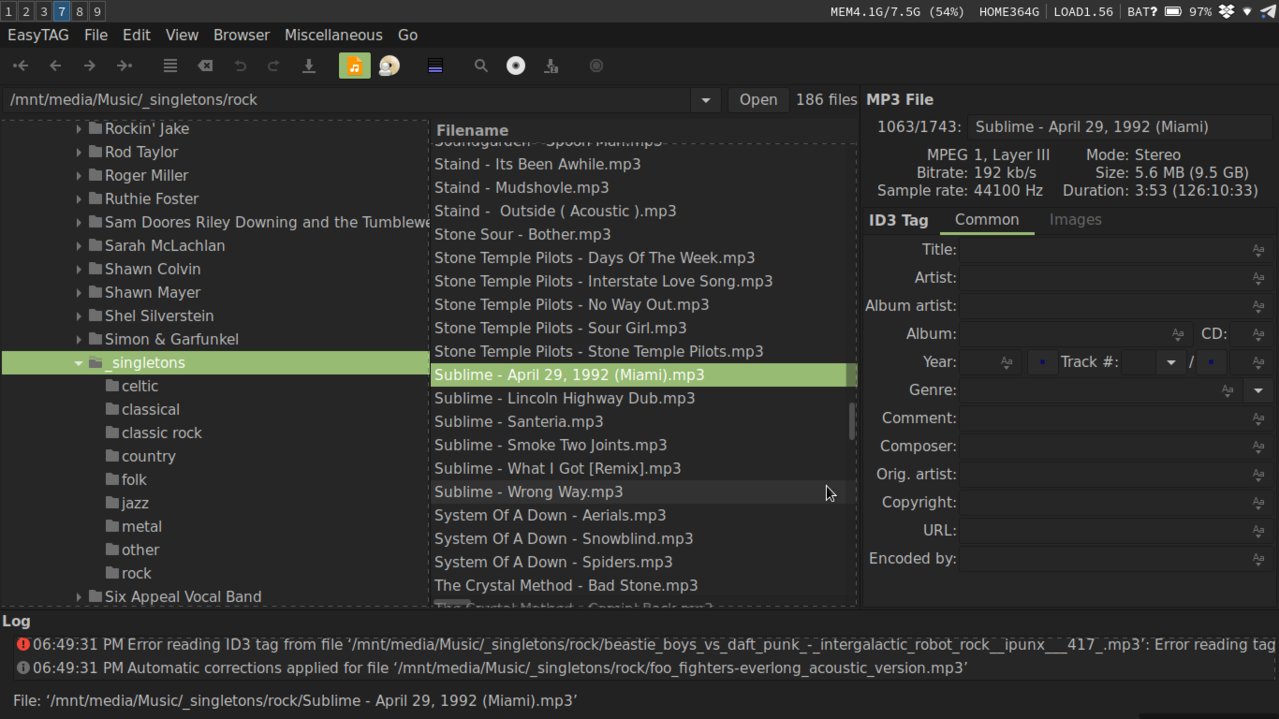Click the Telegram paper-plane tray icon
1279x719 pixels.
tap(1267, 12)
